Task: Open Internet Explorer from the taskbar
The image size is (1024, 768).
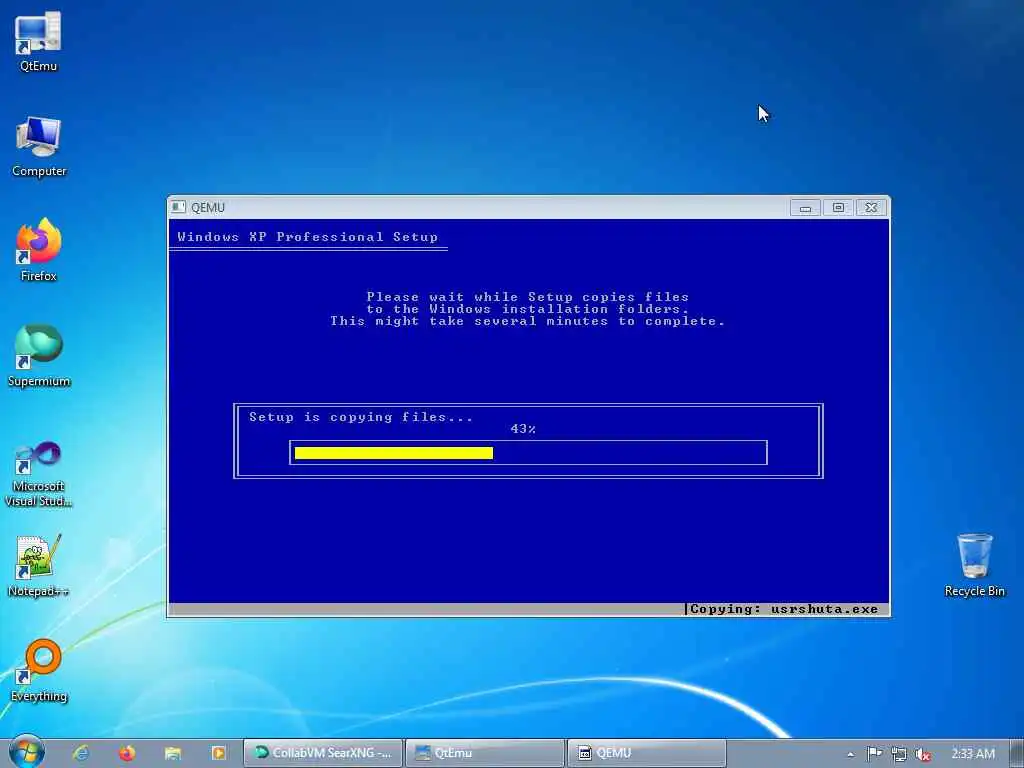Action: pyautogui.click(x=81, y=753)
